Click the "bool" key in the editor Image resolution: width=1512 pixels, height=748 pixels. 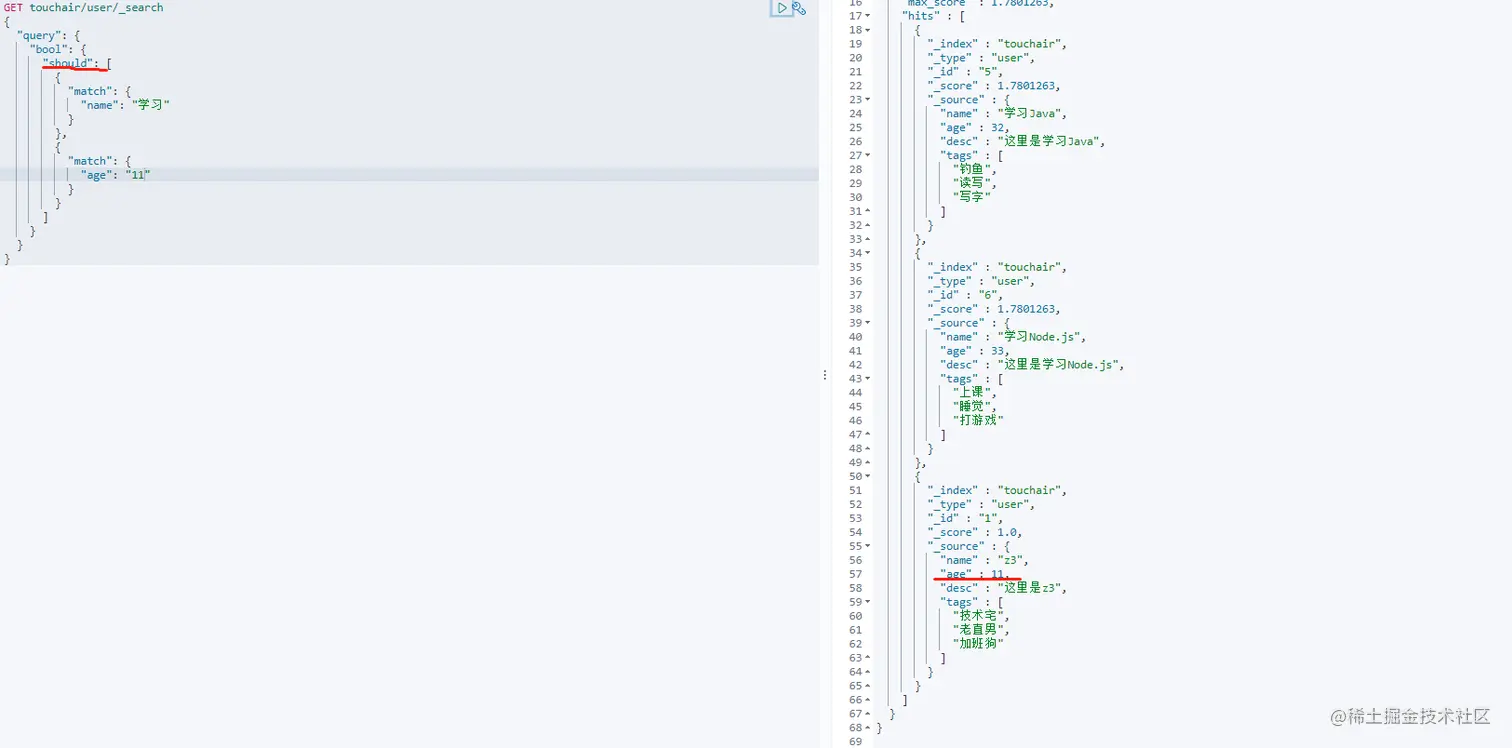(x=49, y=49)
